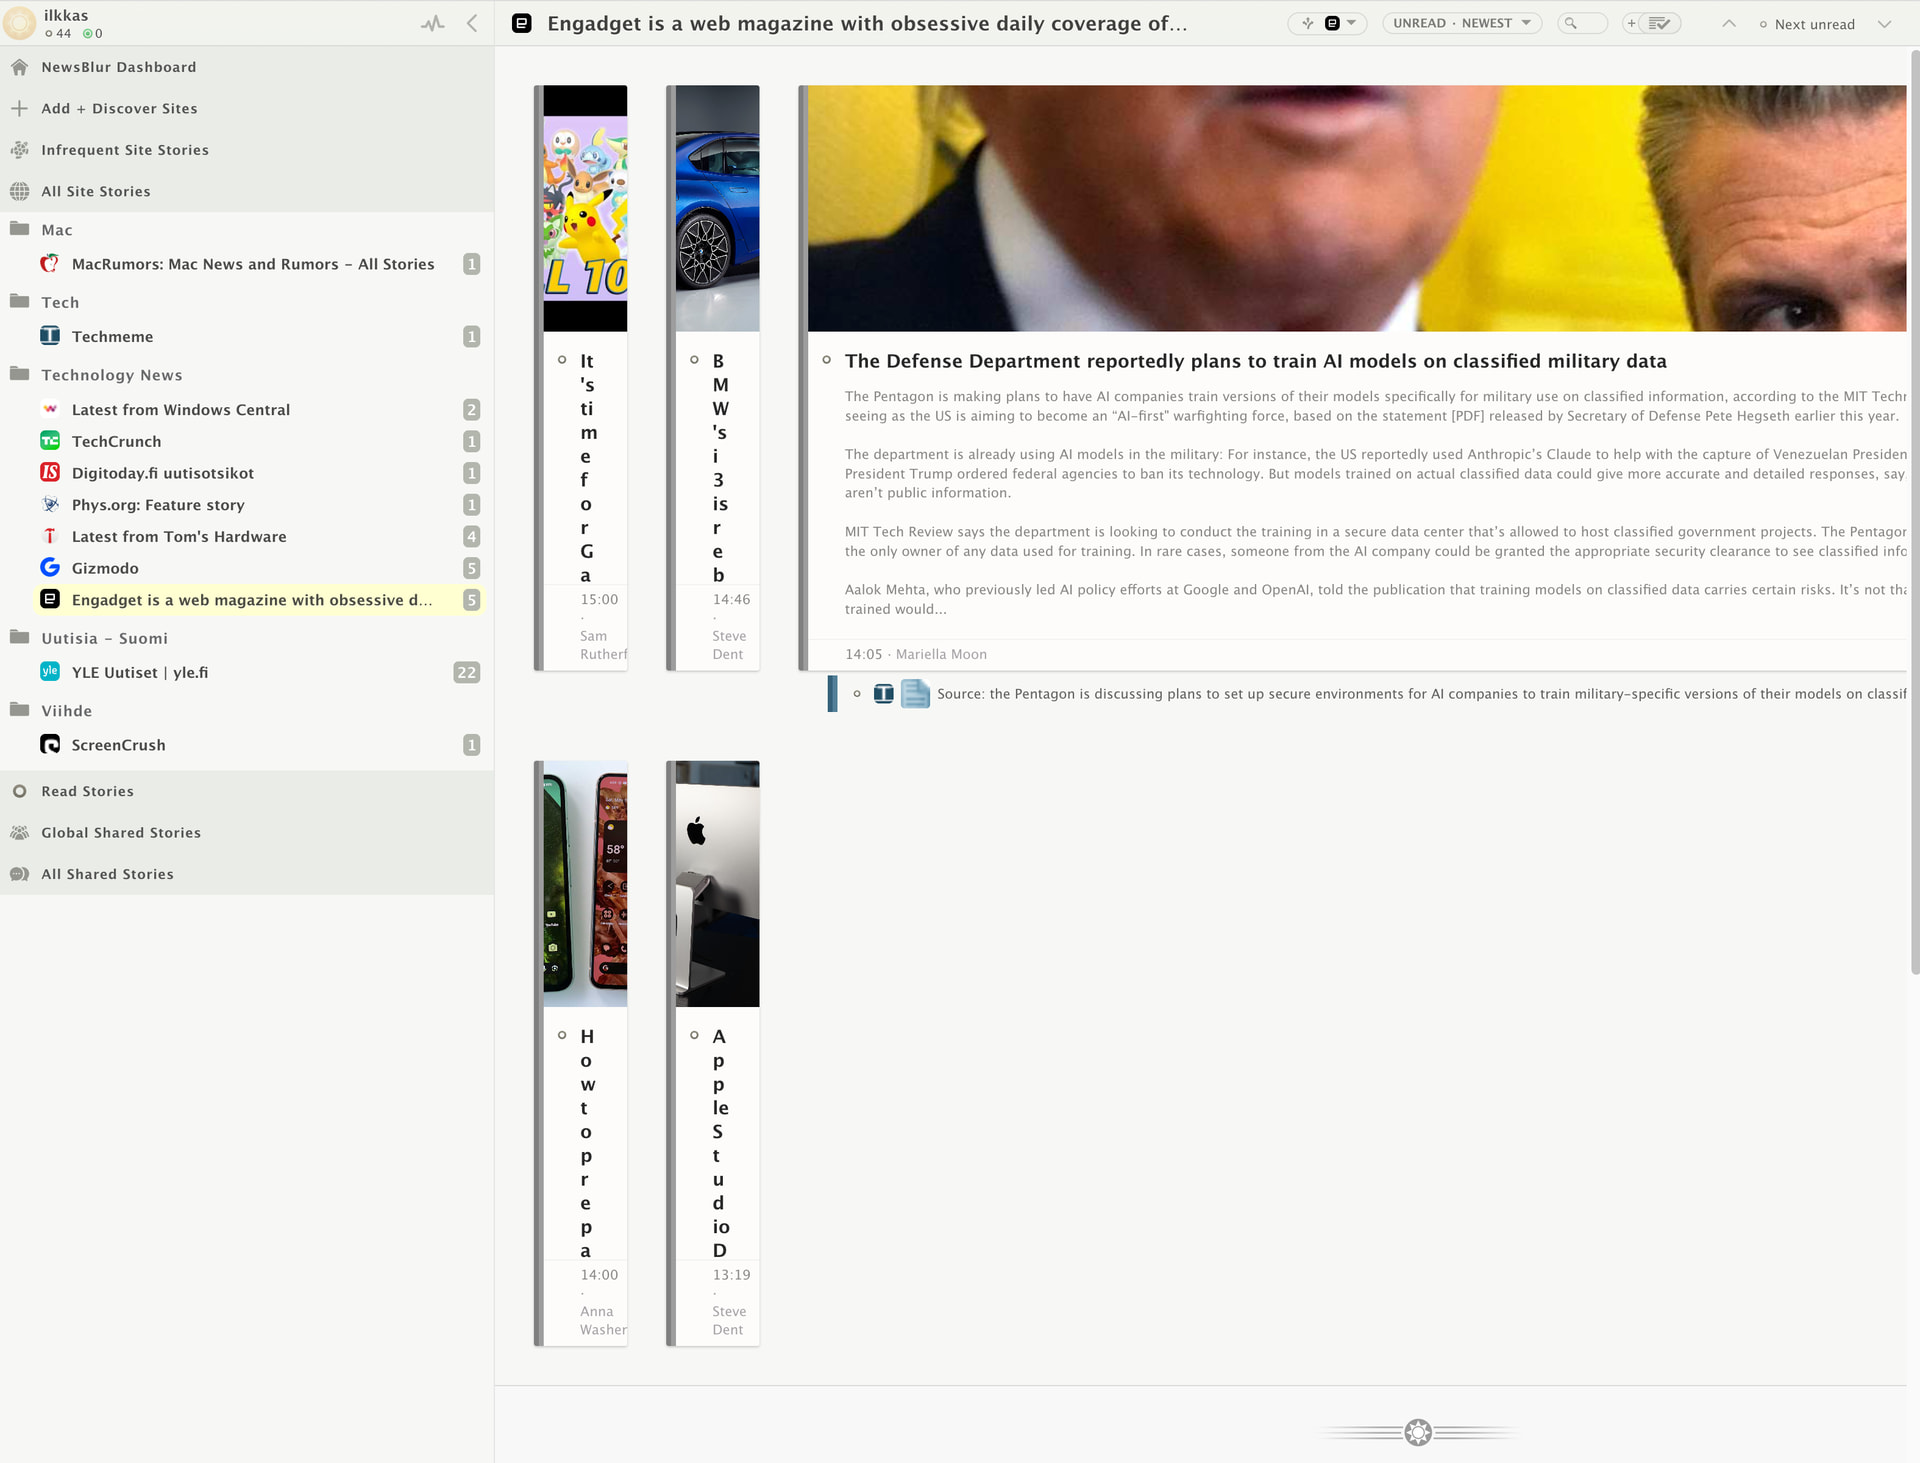This screenshot has width=1920, height=1463.
Task: Open the discover related sites sparkle icon
Action: [x=1307, y=24]
